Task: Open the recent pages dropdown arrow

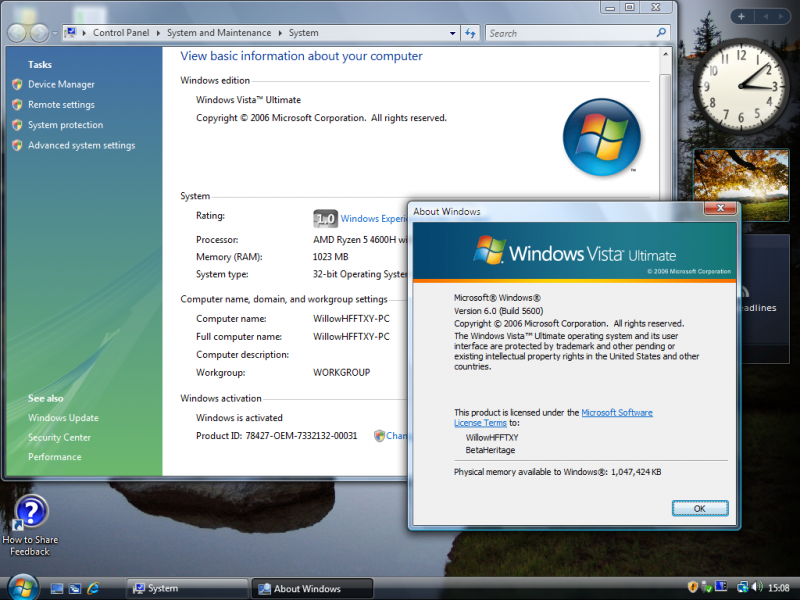Action: (55, 34)
